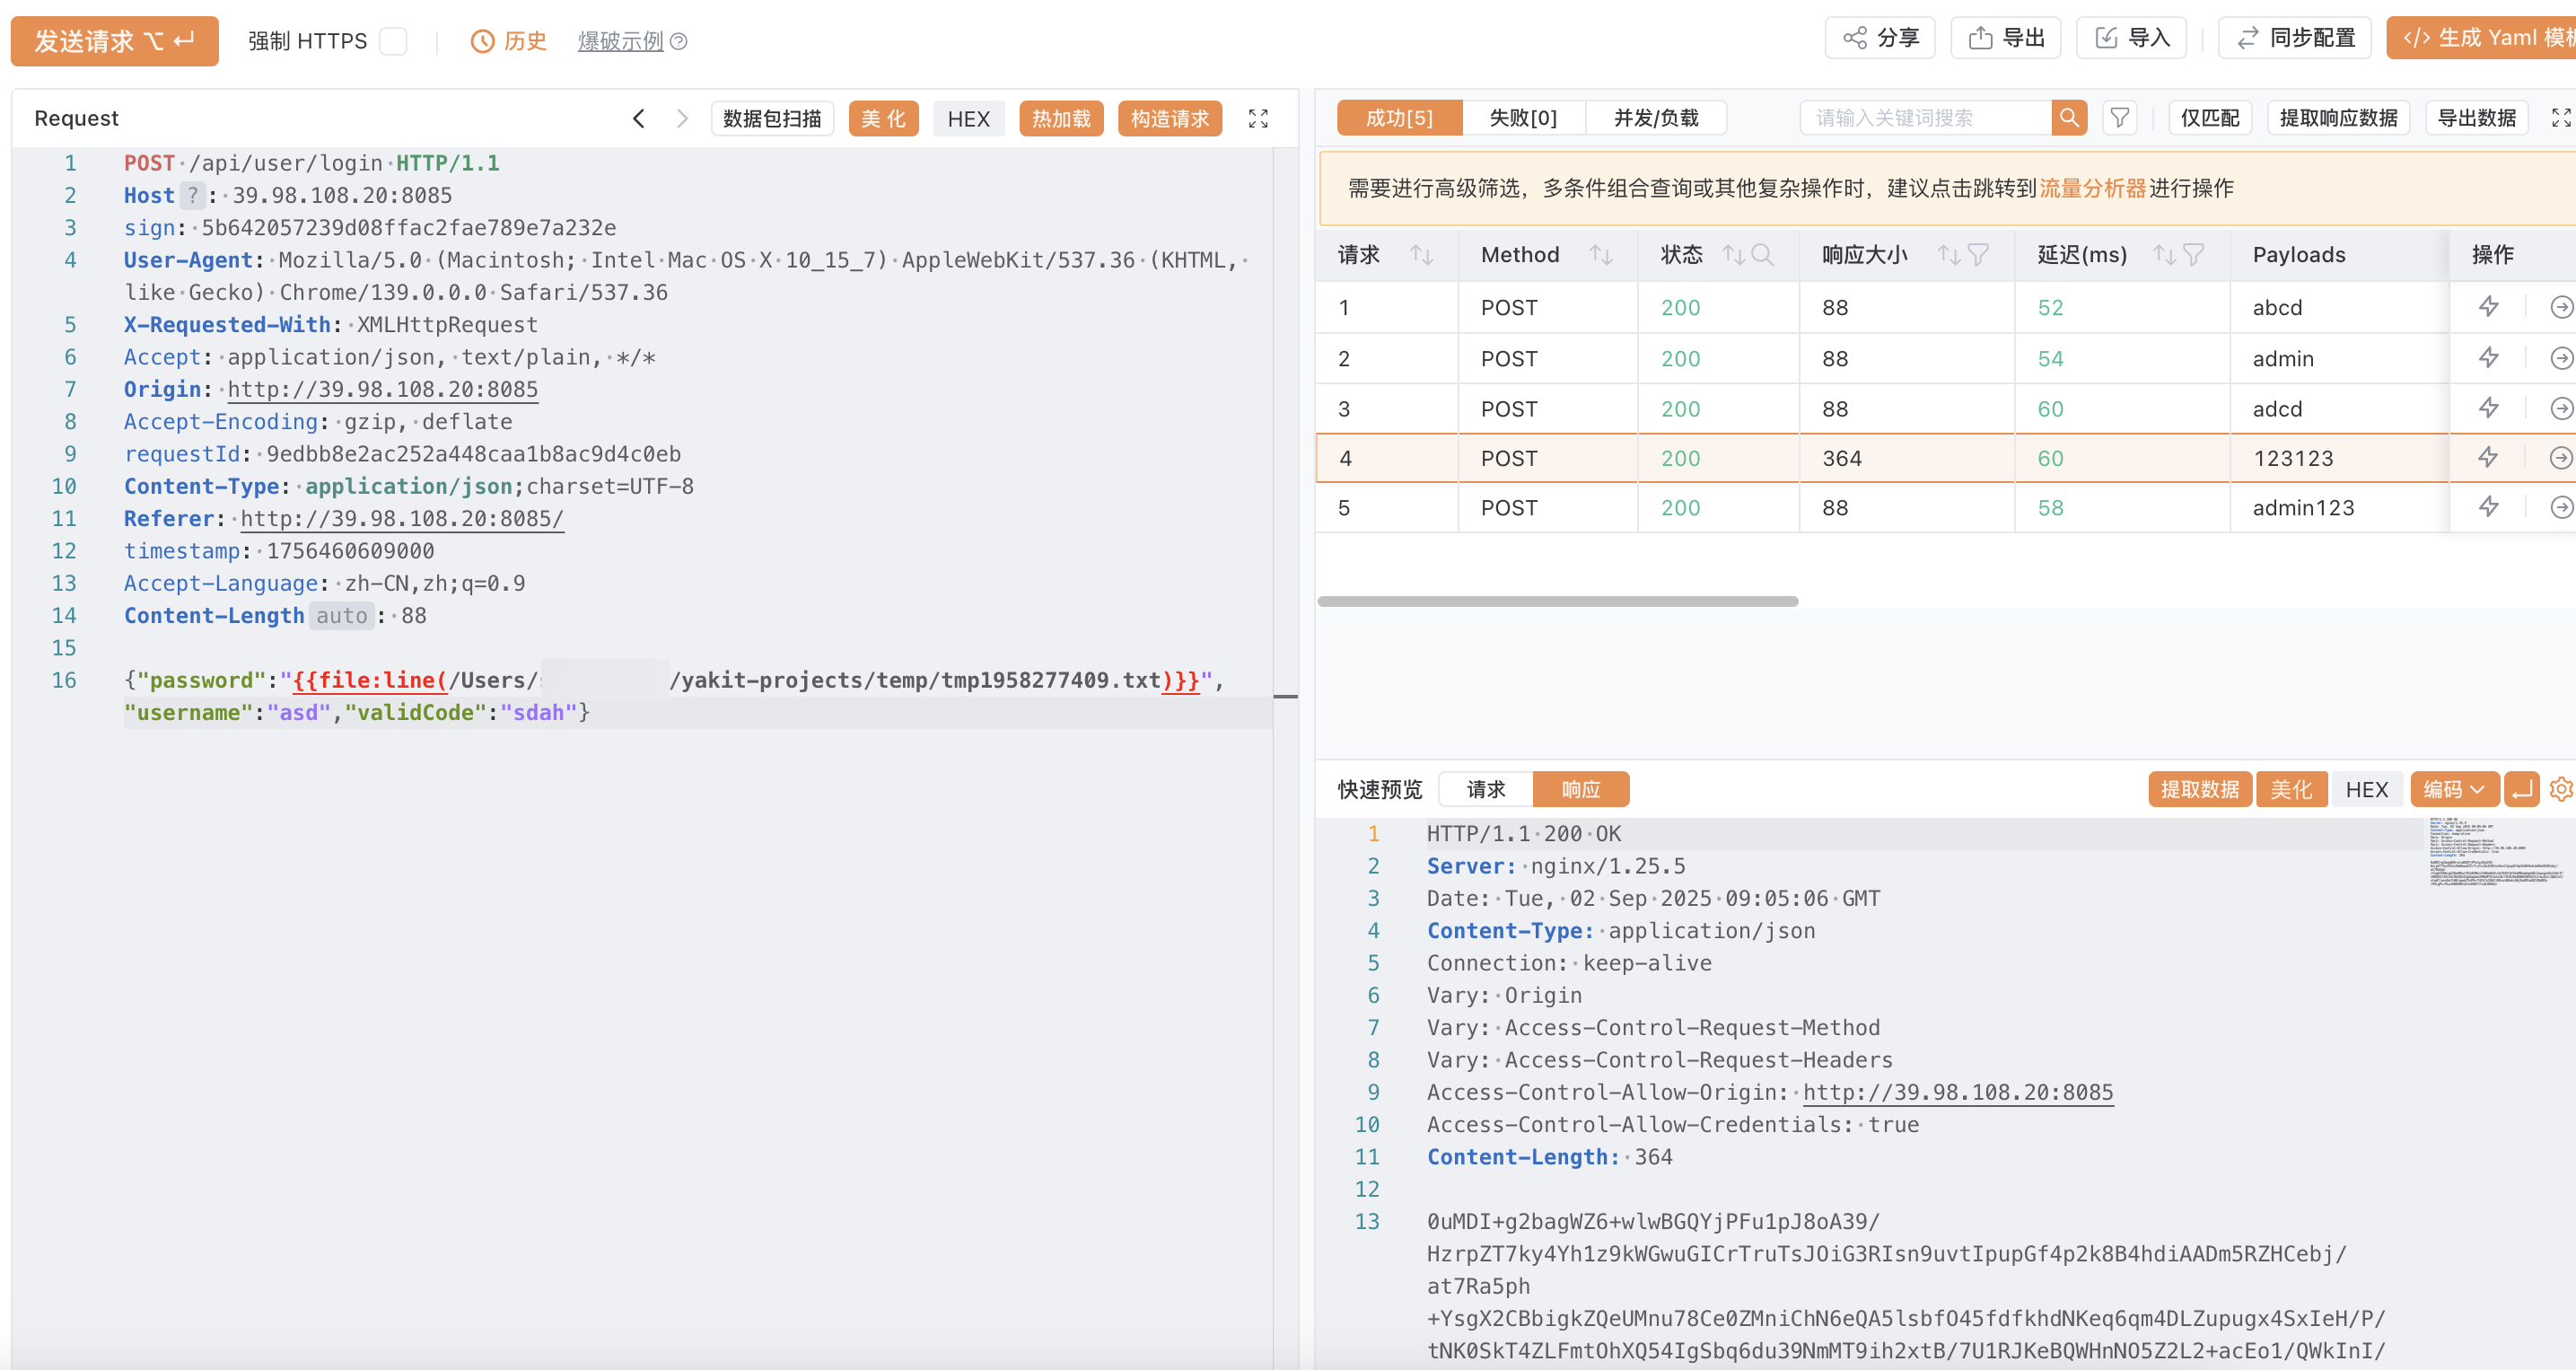The image size is (2576, 1370).
Task: Click the horizontal scrollbar under results table
Action: pos(1557,601)
